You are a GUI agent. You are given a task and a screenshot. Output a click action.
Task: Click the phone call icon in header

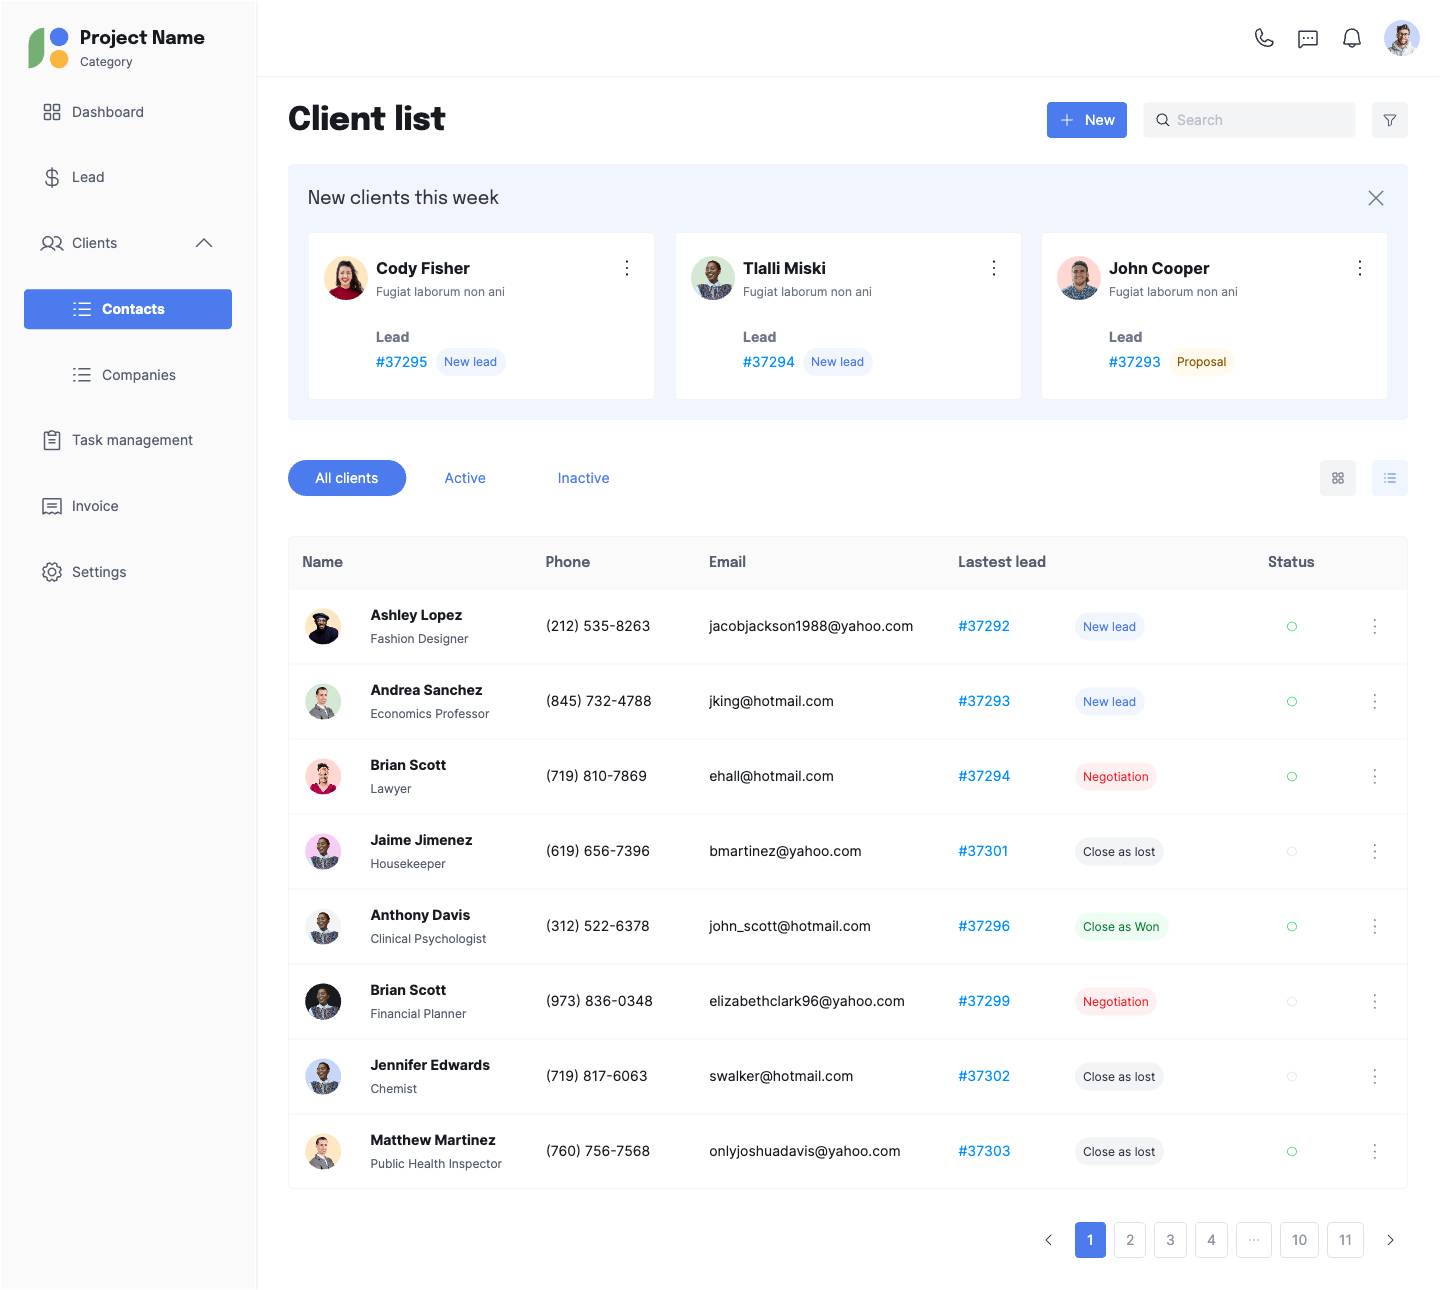(1264, 38)
